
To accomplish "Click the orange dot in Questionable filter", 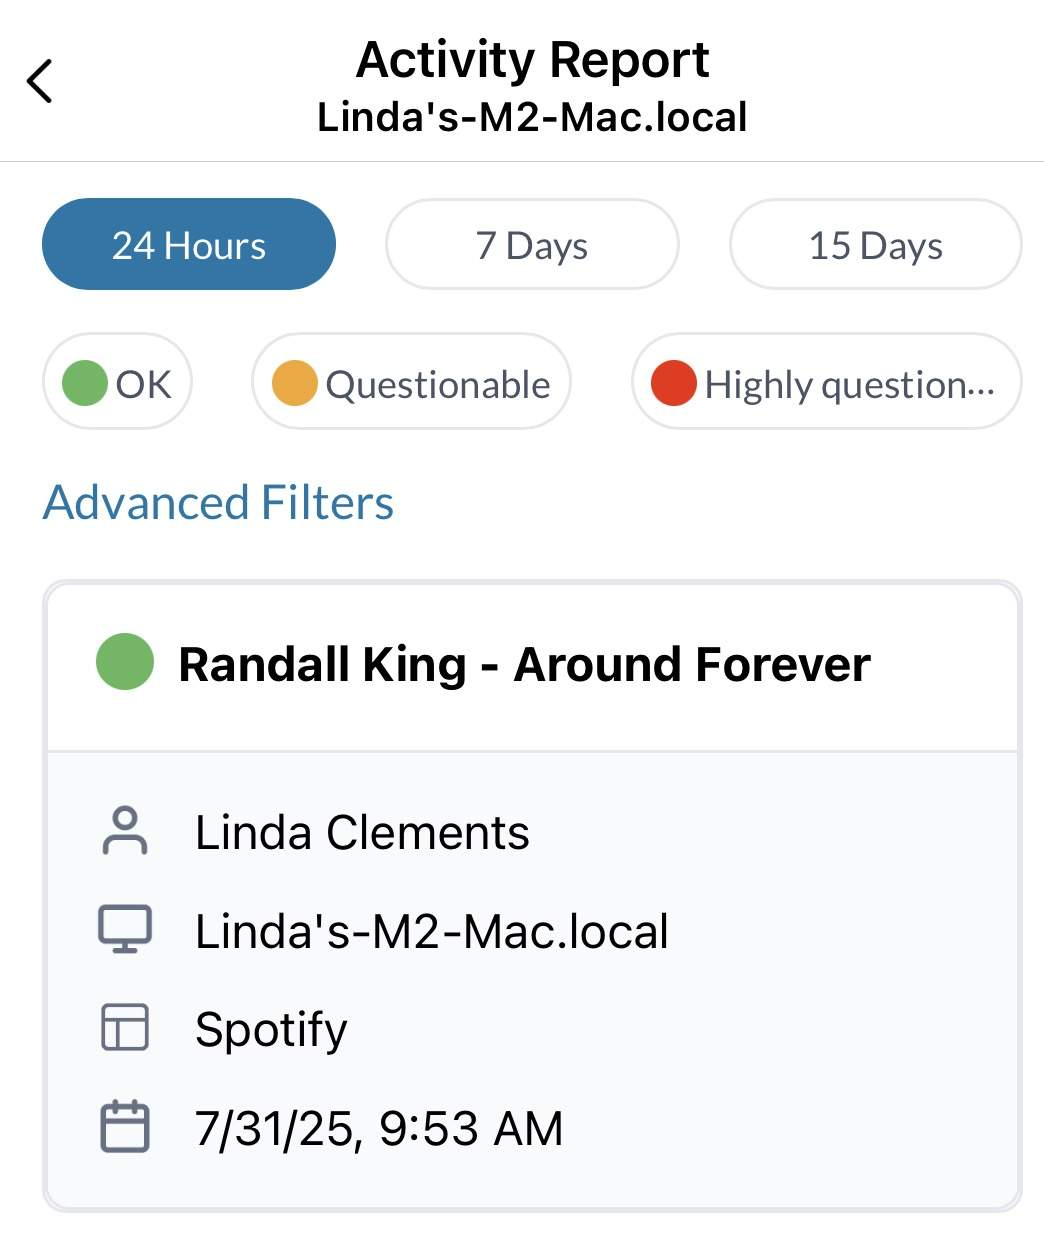I will (x=295, y=383).
